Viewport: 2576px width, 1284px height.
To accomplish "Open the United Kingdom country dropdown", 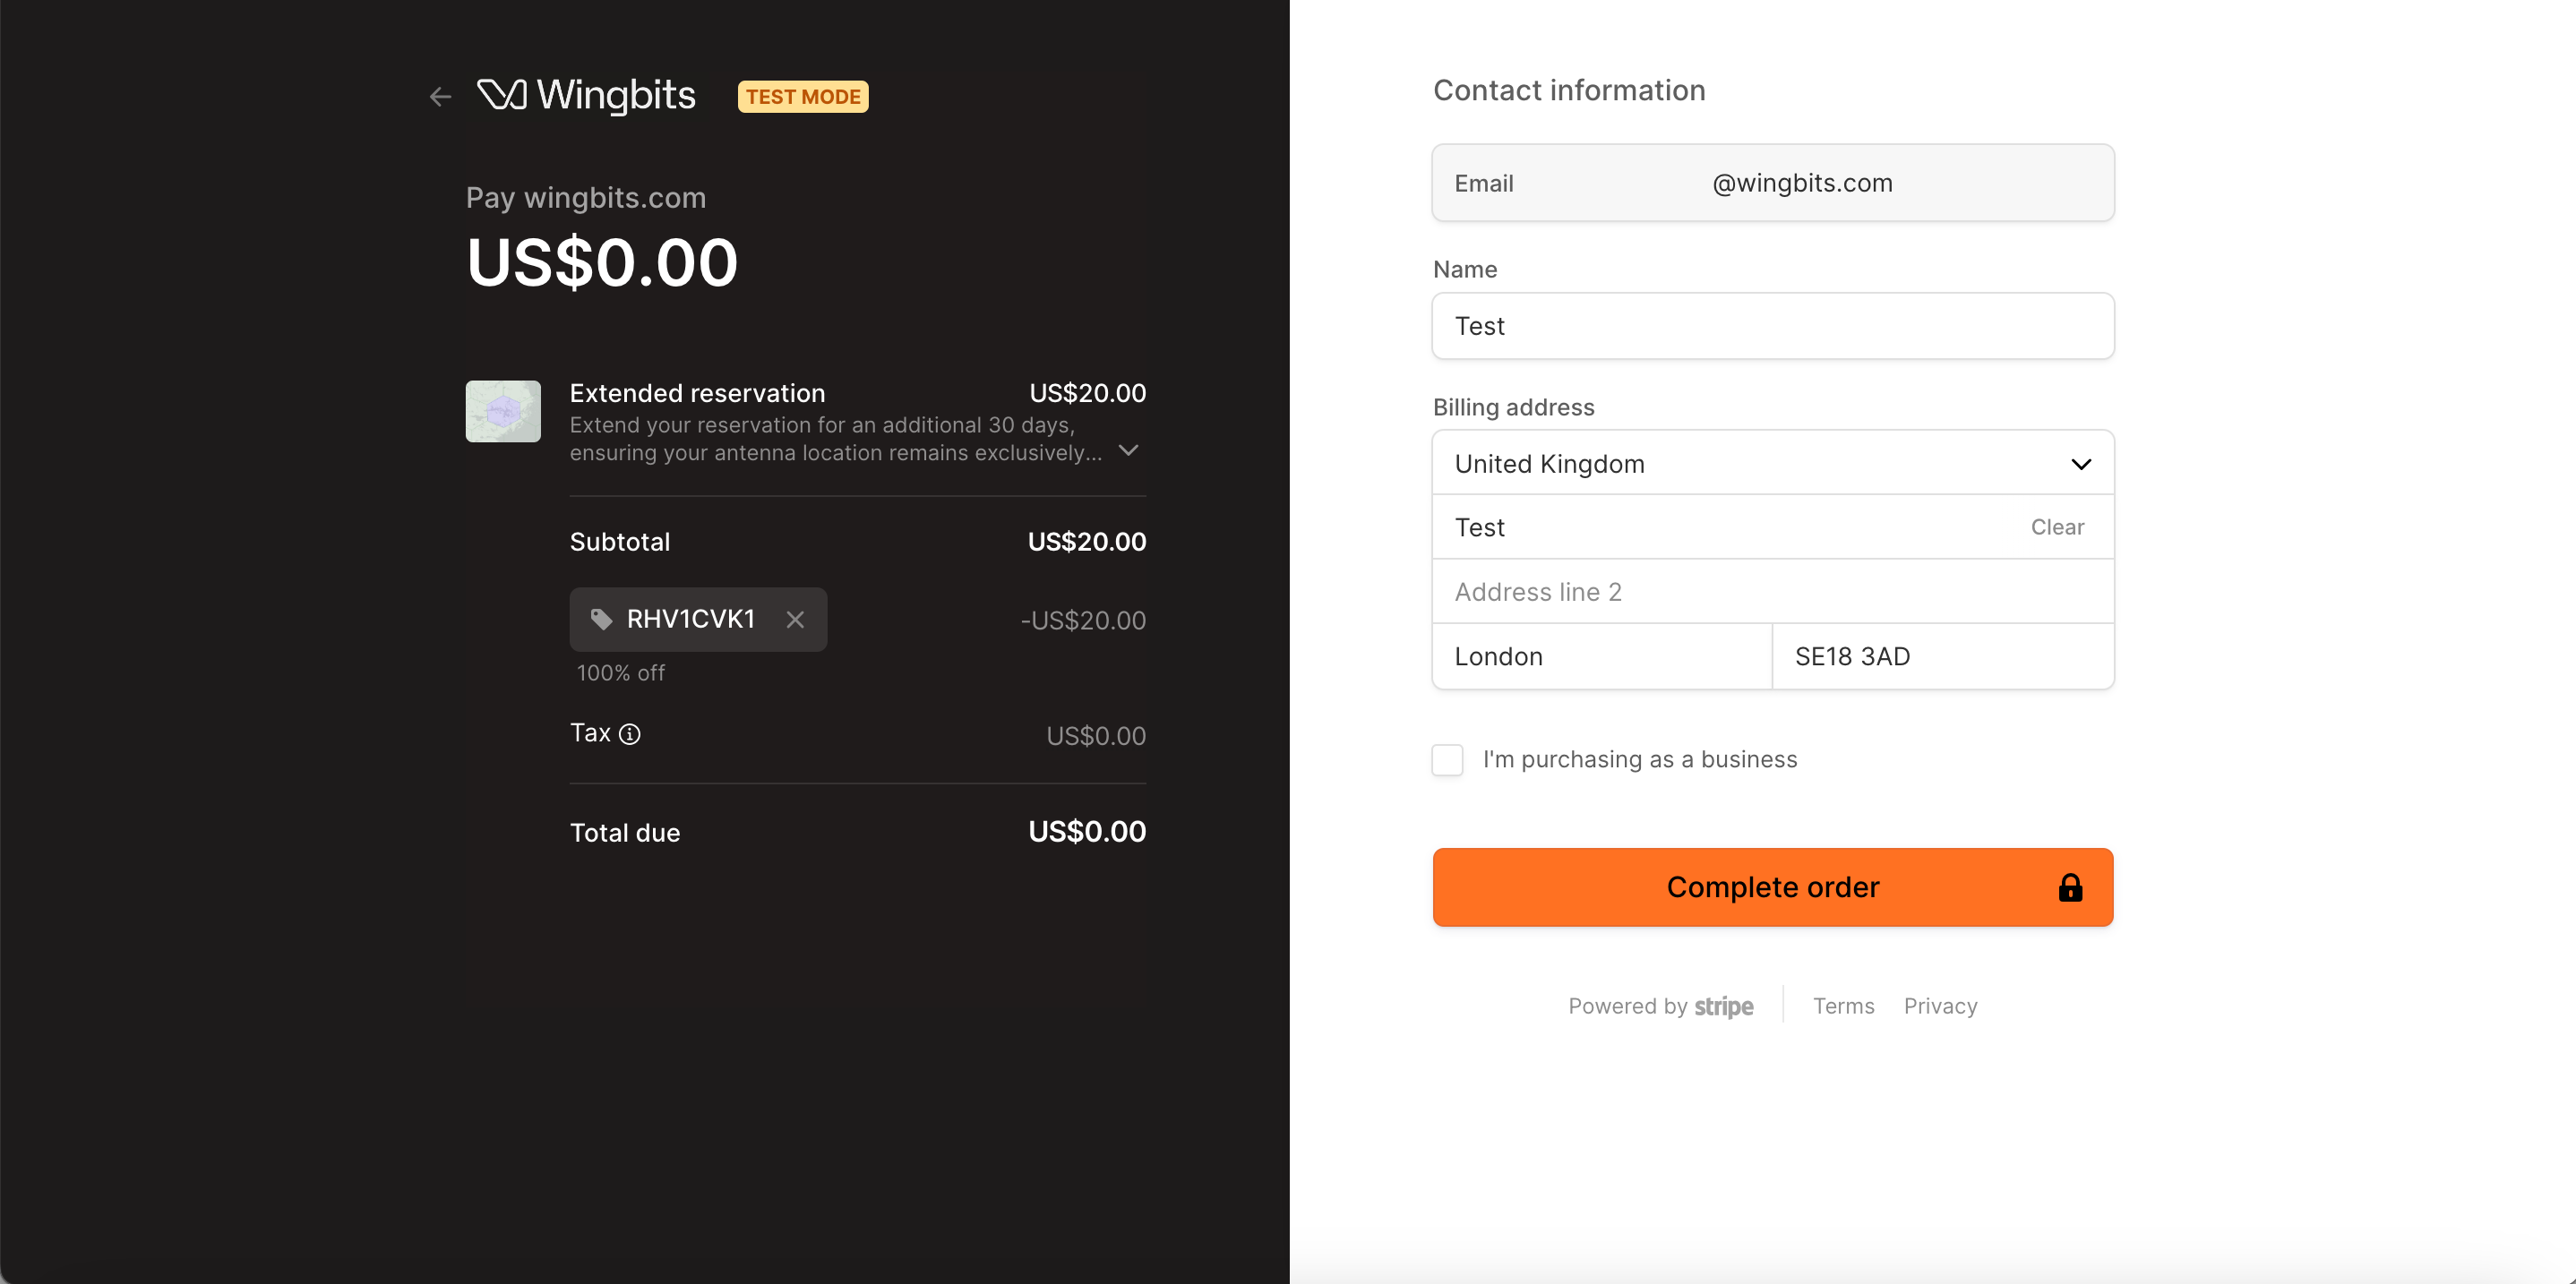I will click(1772, 464).
